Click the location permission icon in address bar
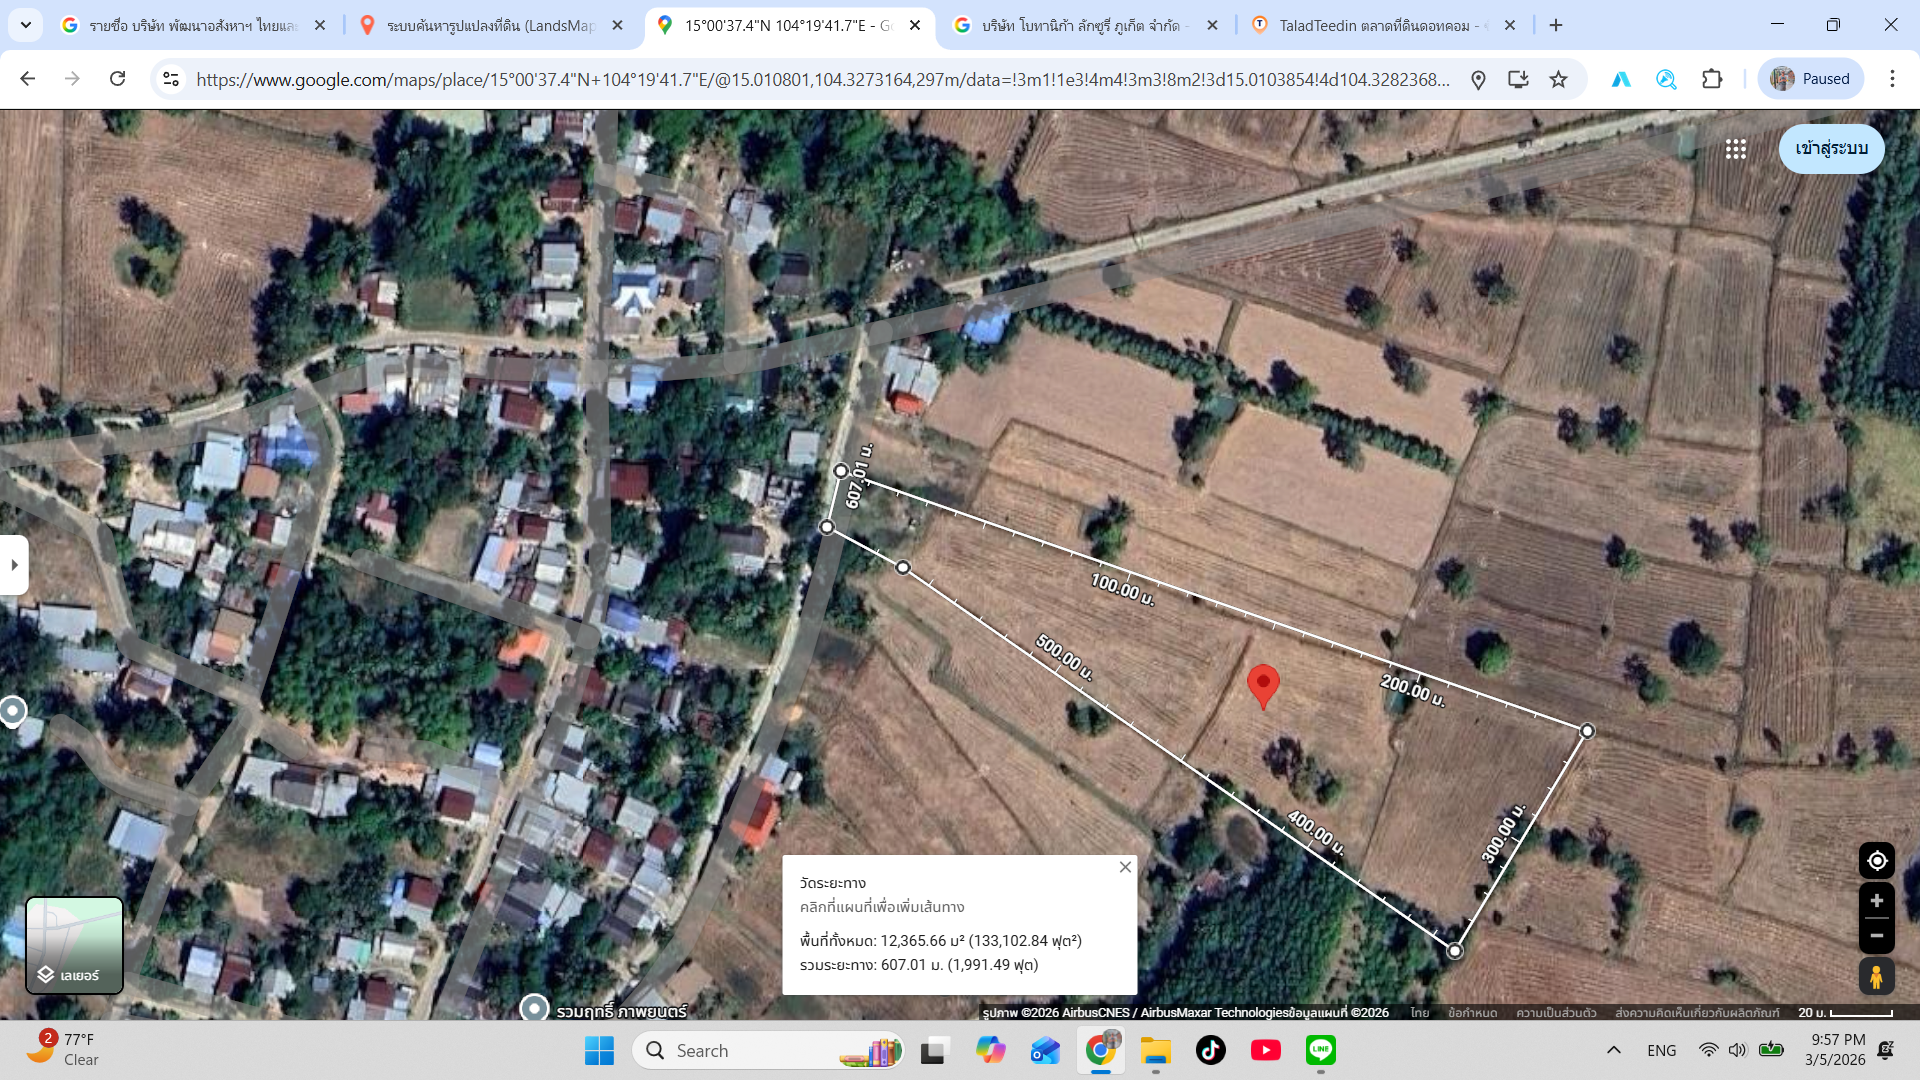Image resolution: width=1920 pixels, height=1080 pixels. tap(1478, 79)
